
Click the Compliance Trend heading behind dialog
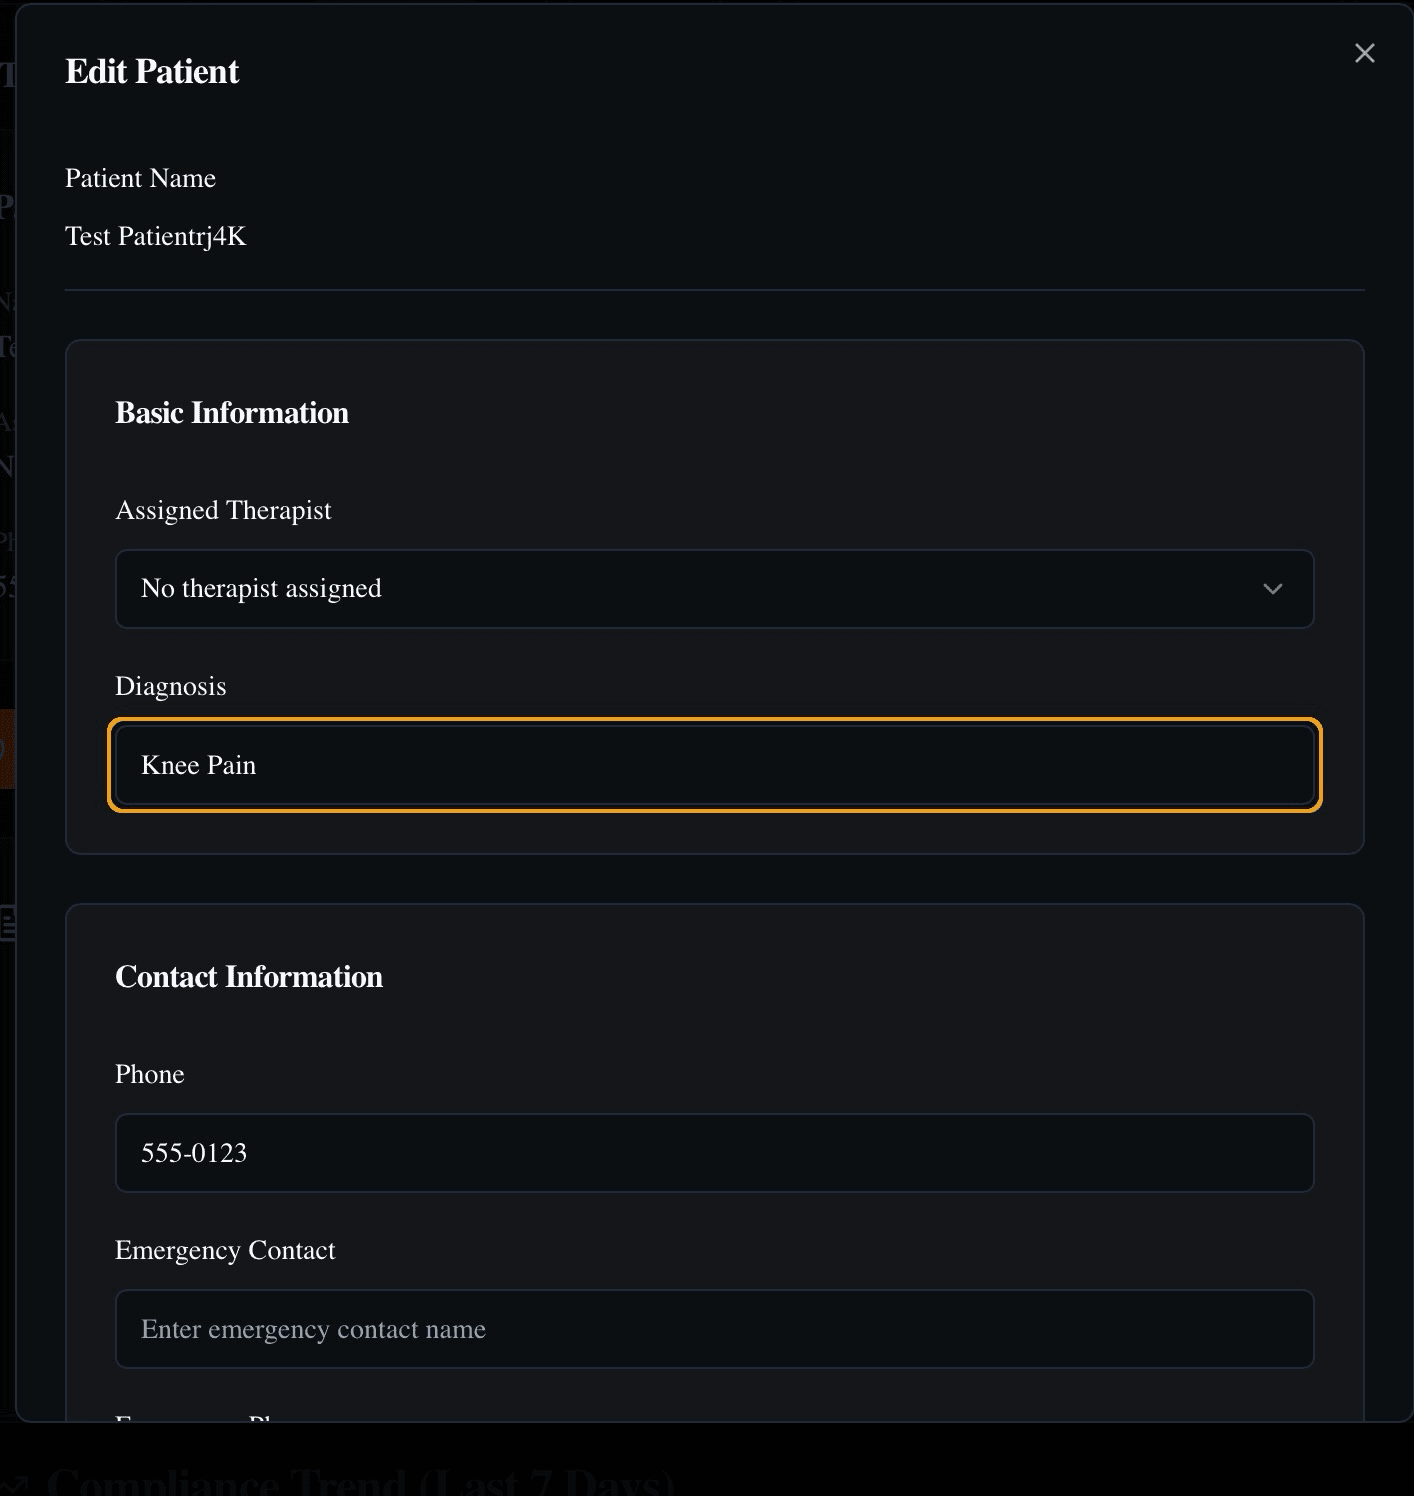coord(360,1480)
